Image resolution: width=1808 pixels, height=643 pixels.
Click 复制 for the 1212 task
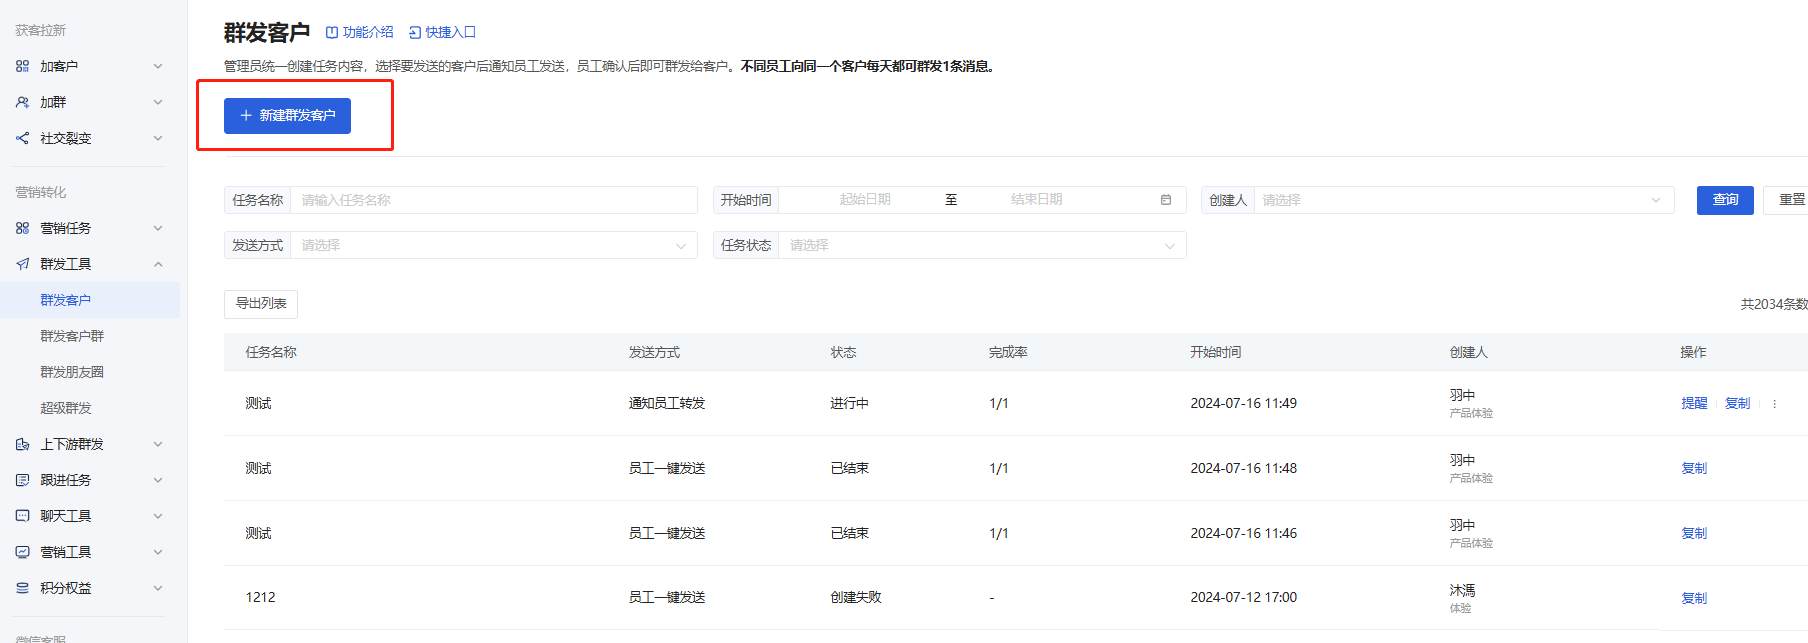1694,599
